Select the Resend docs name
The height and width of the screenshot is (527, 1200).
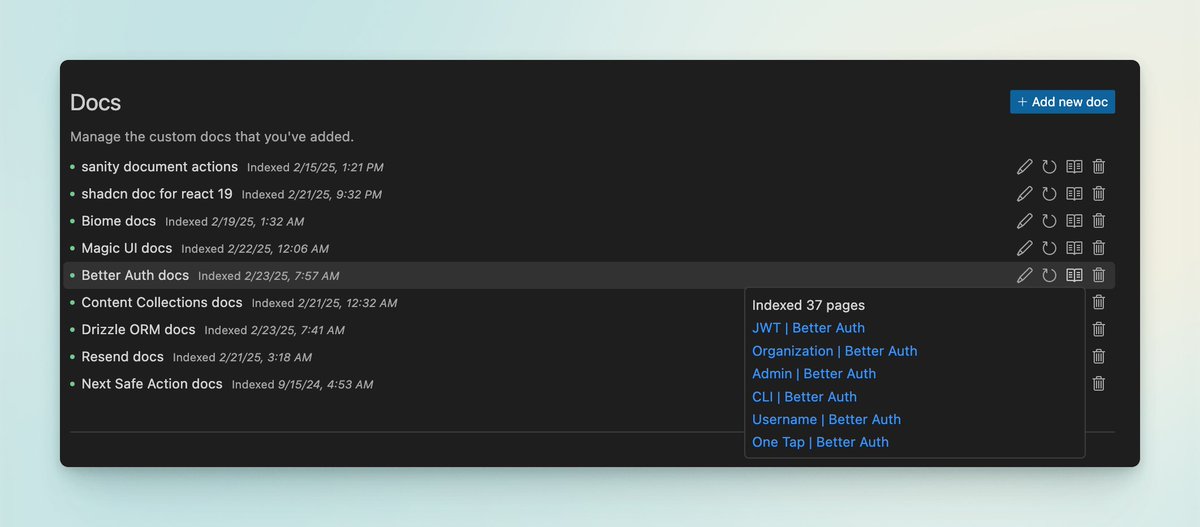click(x=122, y=356)
